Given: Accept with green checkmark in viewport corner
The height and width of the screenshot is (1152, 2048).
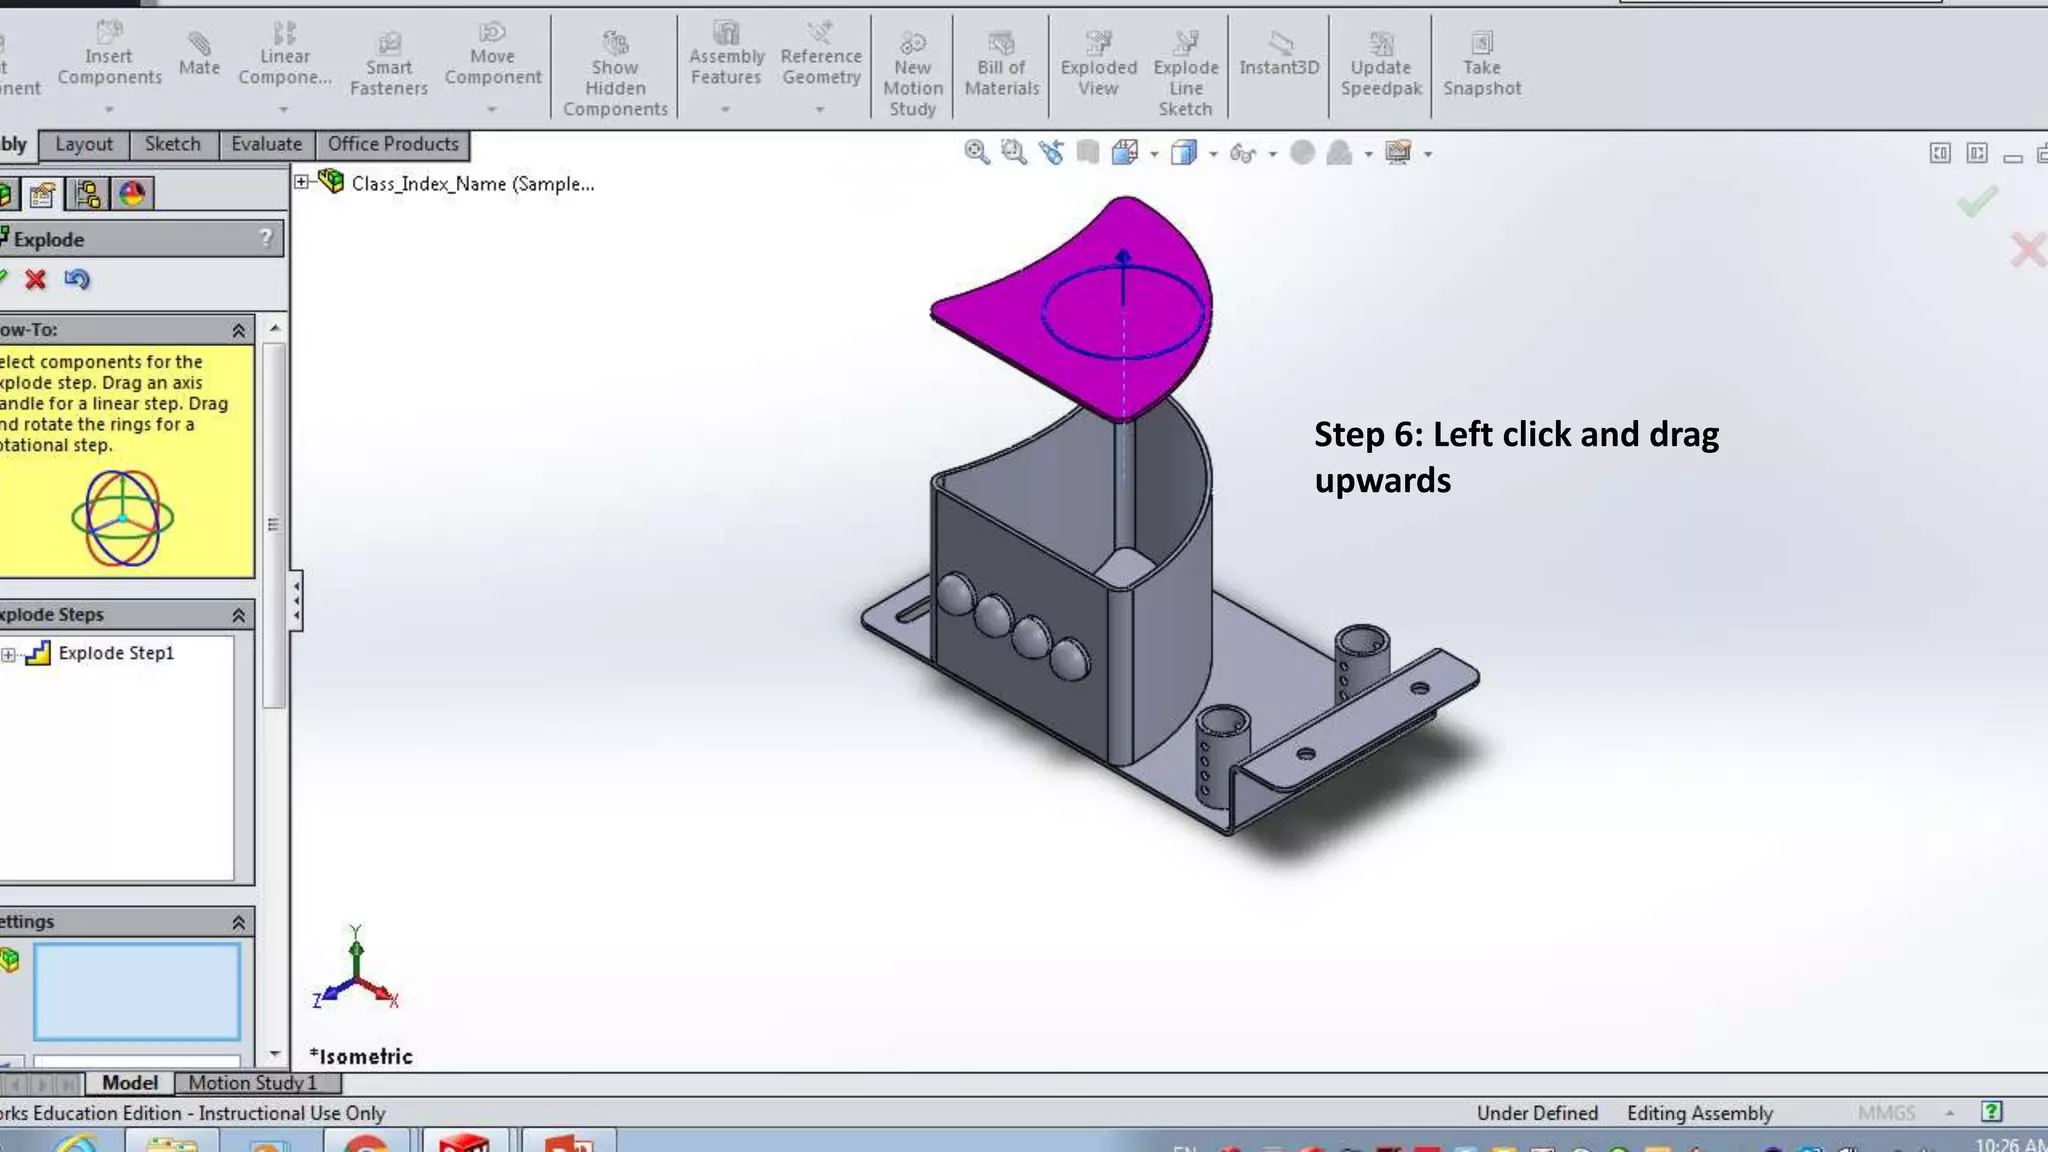Looking at the screenshot, I should coord(1977,202).
